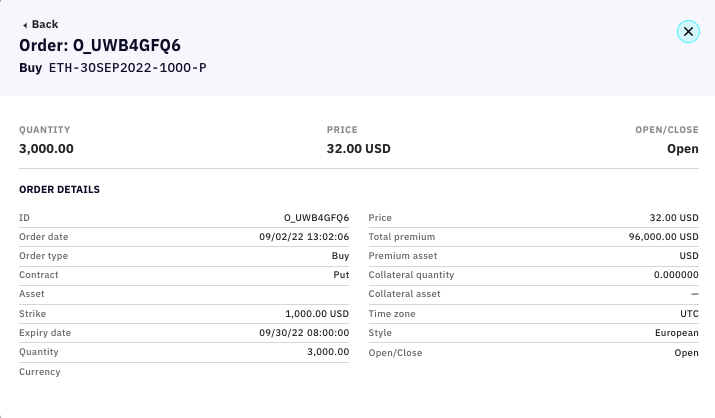Image resolution: width=715 pixels, height=418 pixels.
Task: Click the order date 09/02/22 13:02:06
Action: click(x=303, y=237)
